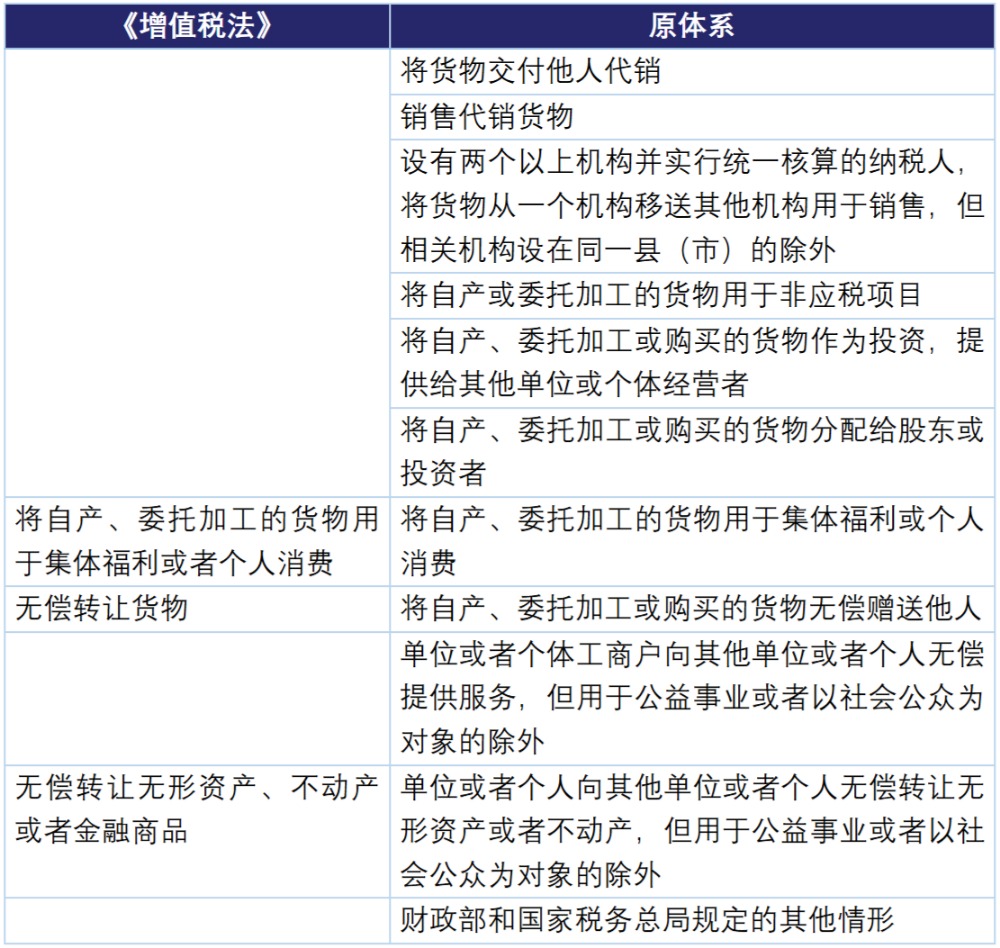Click the 原体系 column header
The image size is (1000, 948).
pyautogui.click(x=692, y=25)
